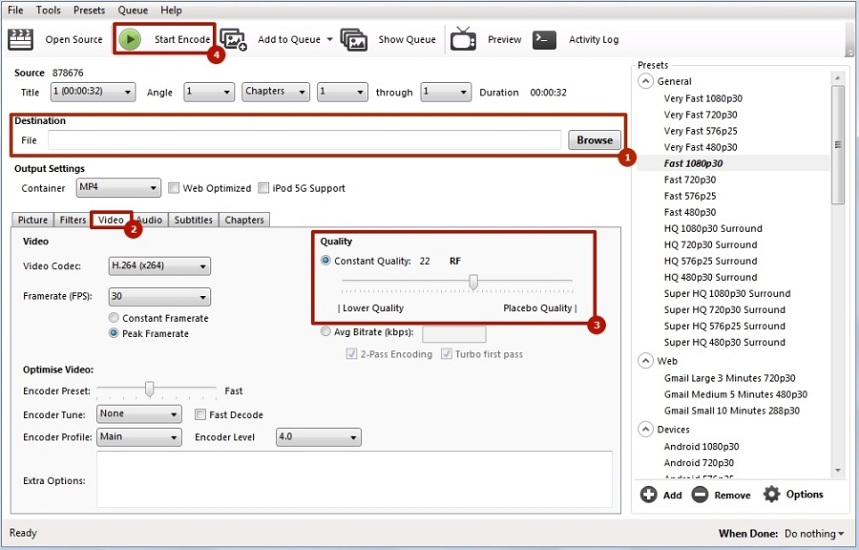Open the Activity Log terminal icon
Screen dimensions: 859x550
544,39
